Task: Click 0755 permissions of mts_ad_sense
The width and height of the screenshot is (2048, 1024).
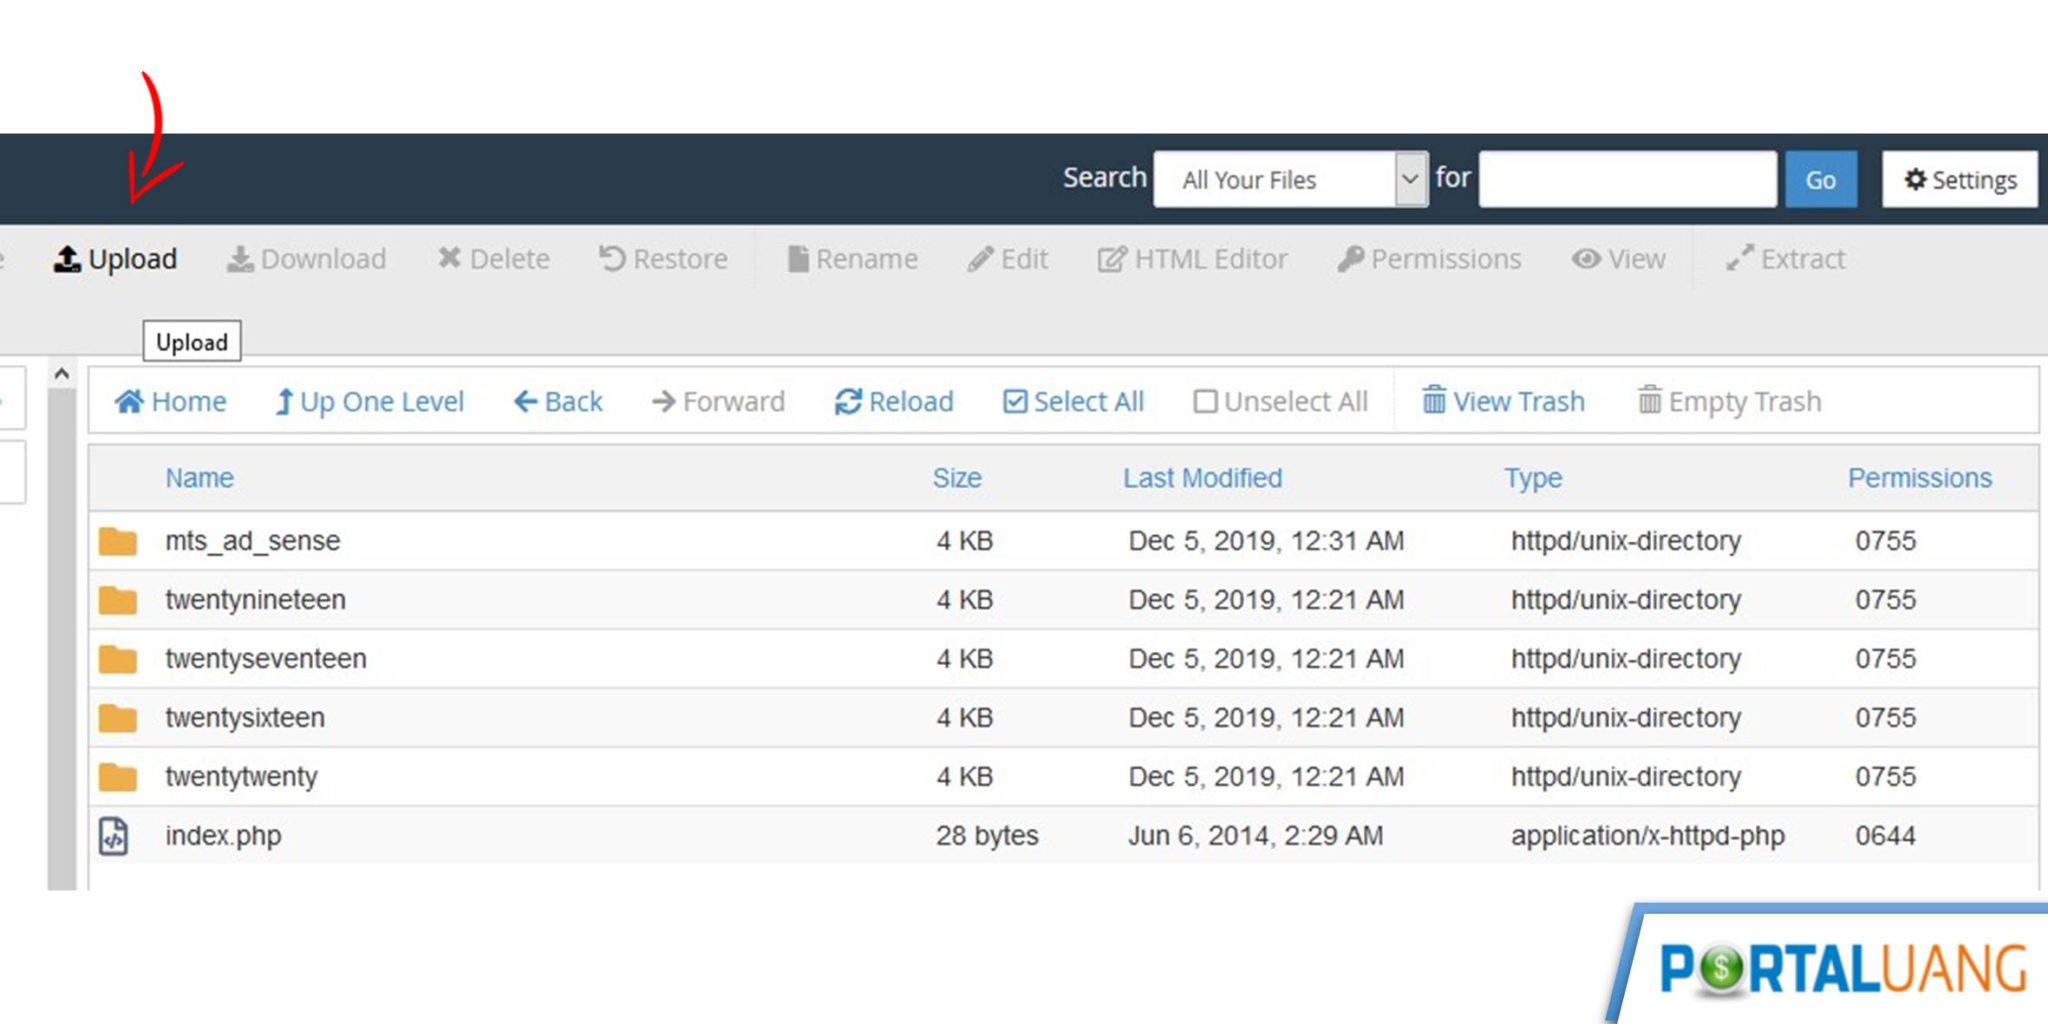Action: tap(1885, 541)
